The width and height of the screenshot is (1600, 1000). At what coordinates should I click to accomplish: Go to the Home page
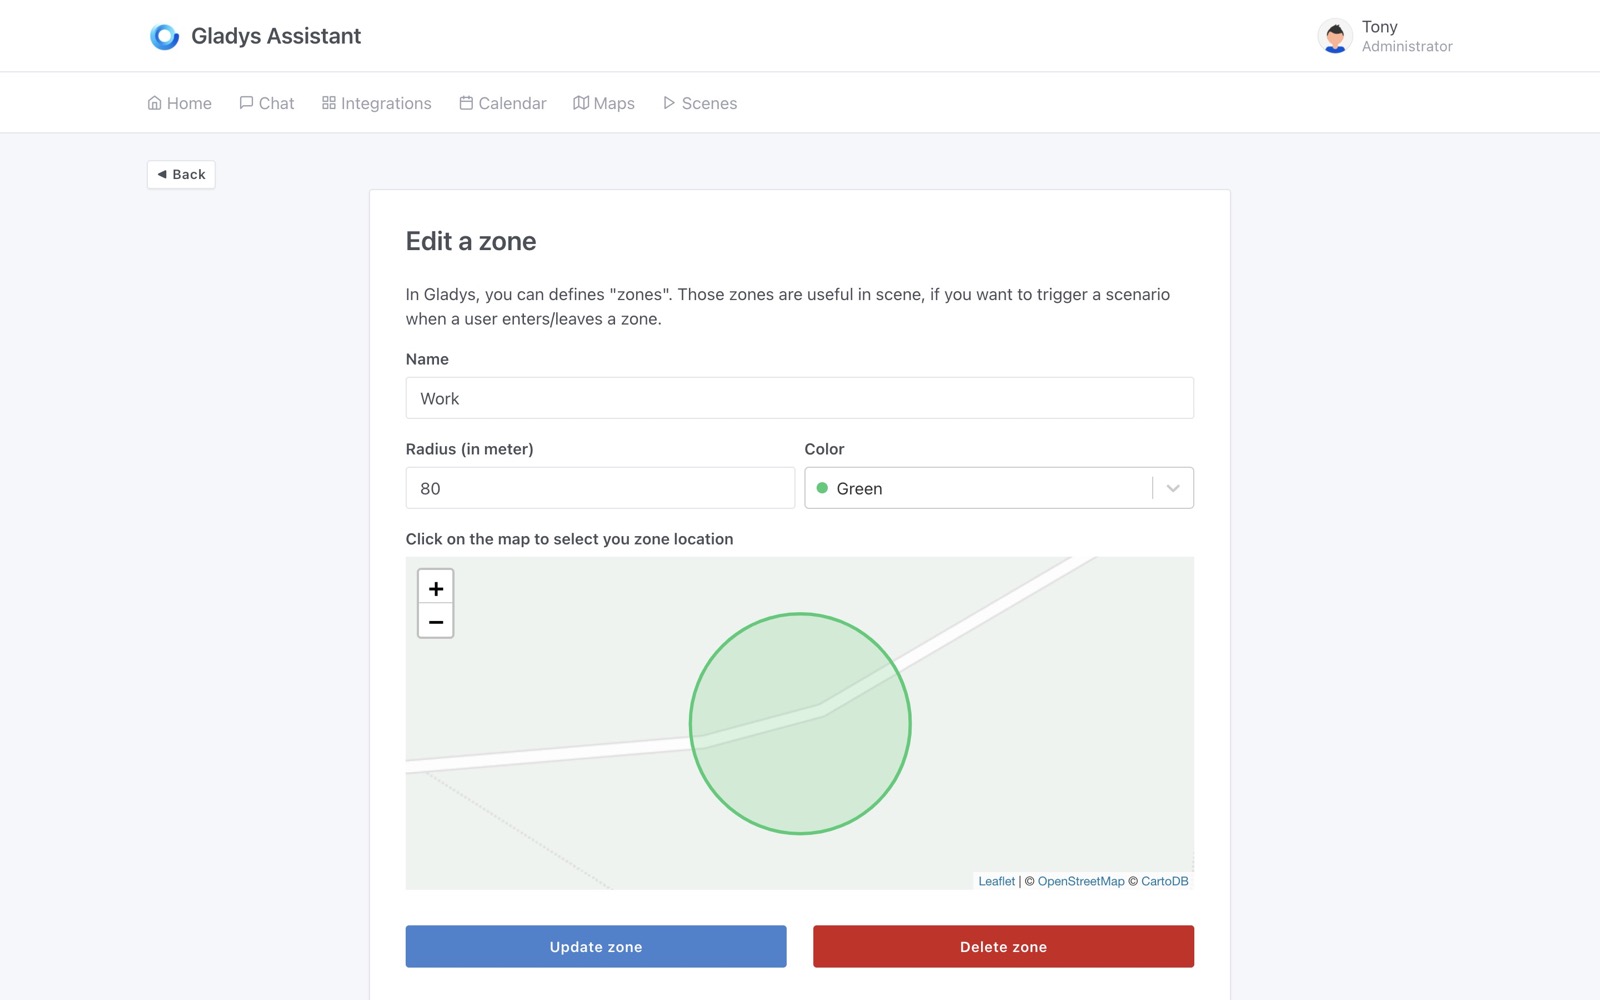[x=180, y=103]
